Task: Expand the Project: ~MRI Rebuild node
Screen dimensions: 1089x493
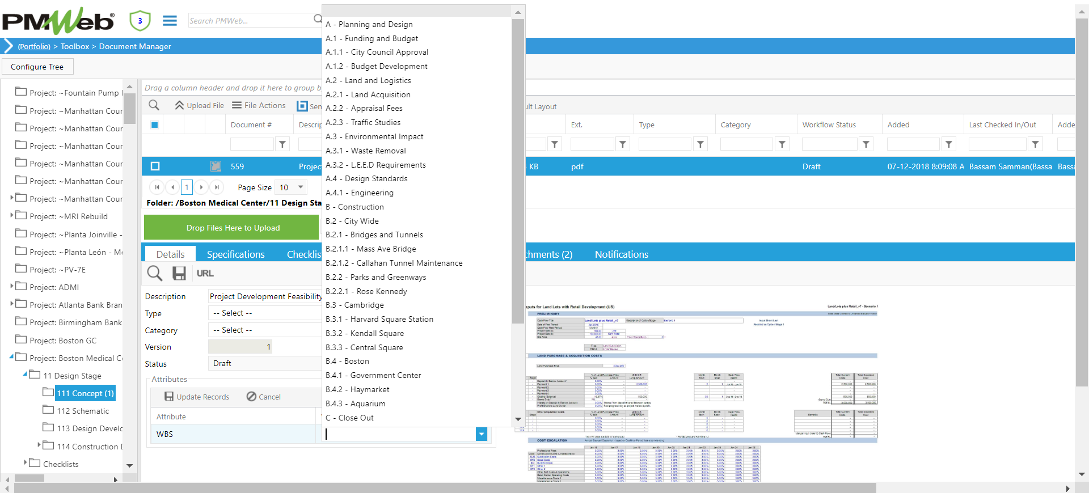Action: point(12,215)
